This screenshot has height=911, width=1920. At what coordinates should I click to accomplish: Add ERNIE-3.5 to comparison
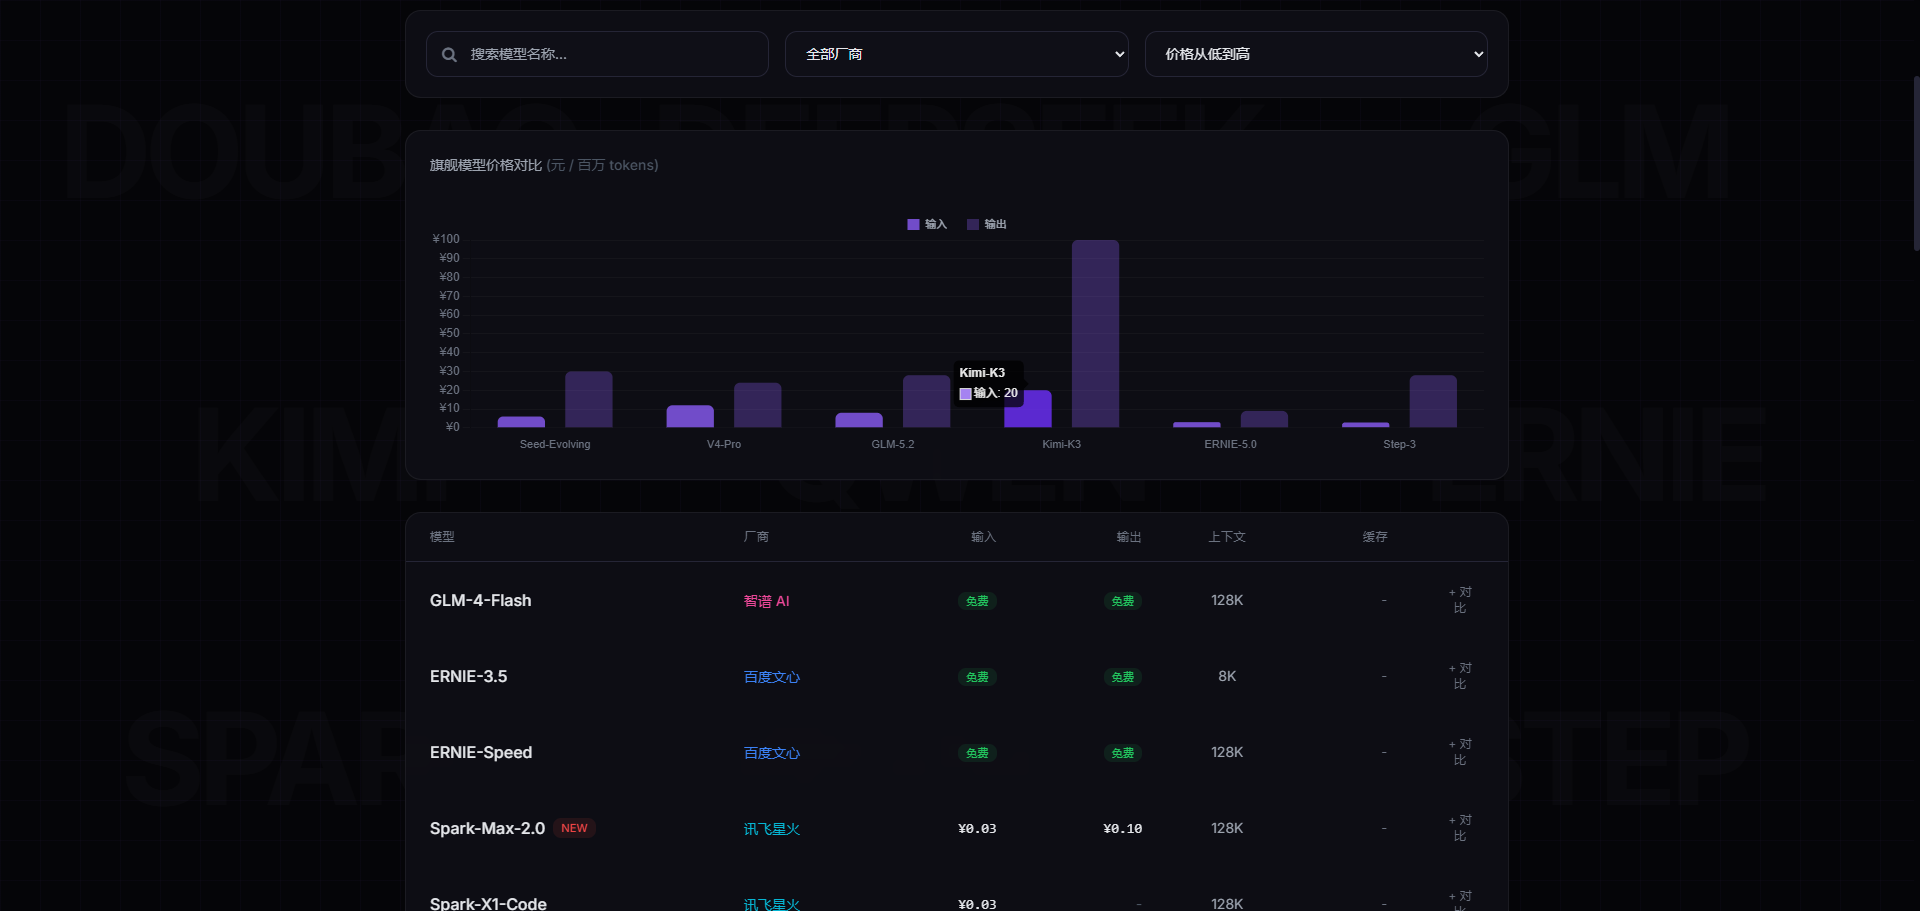1460,676
